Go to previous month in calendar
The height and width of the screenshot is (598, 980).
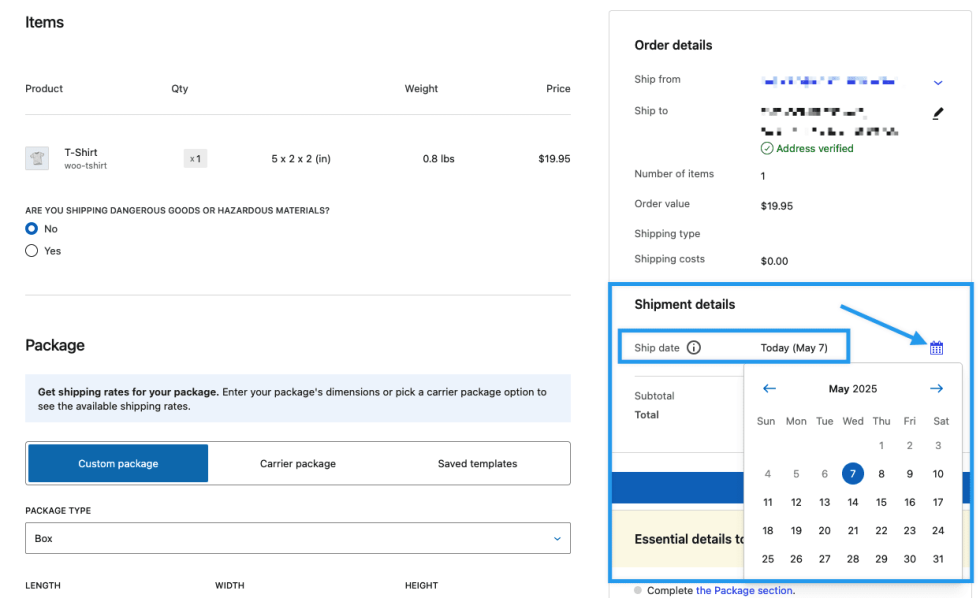pos(769,389)
